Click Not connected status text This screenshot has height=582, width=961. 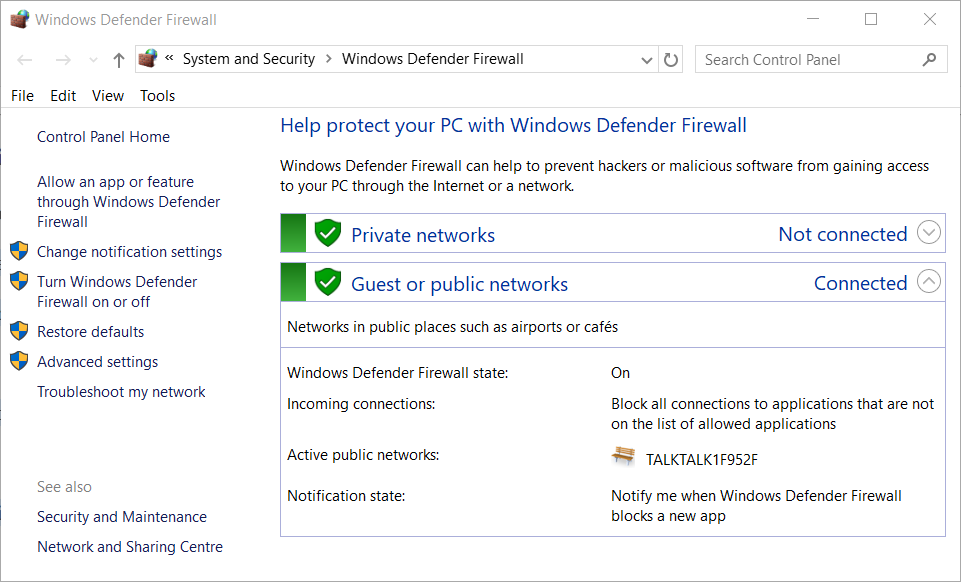coord(843,234)
